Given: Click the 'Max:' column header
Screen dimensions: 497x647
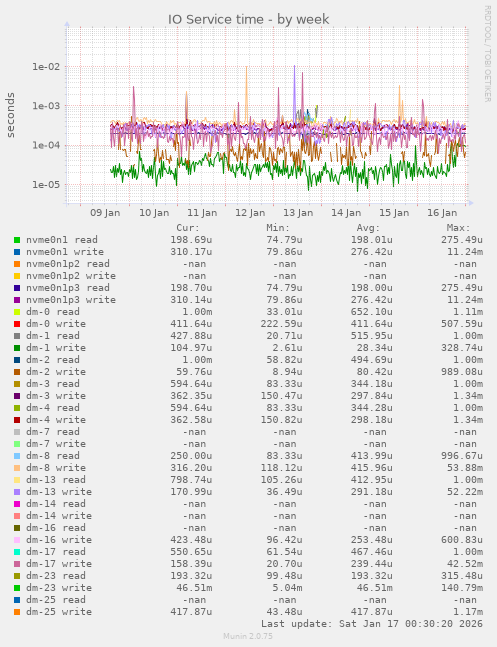Looking at the screenshot, I should pyautogui.click(x=458, y=228).
